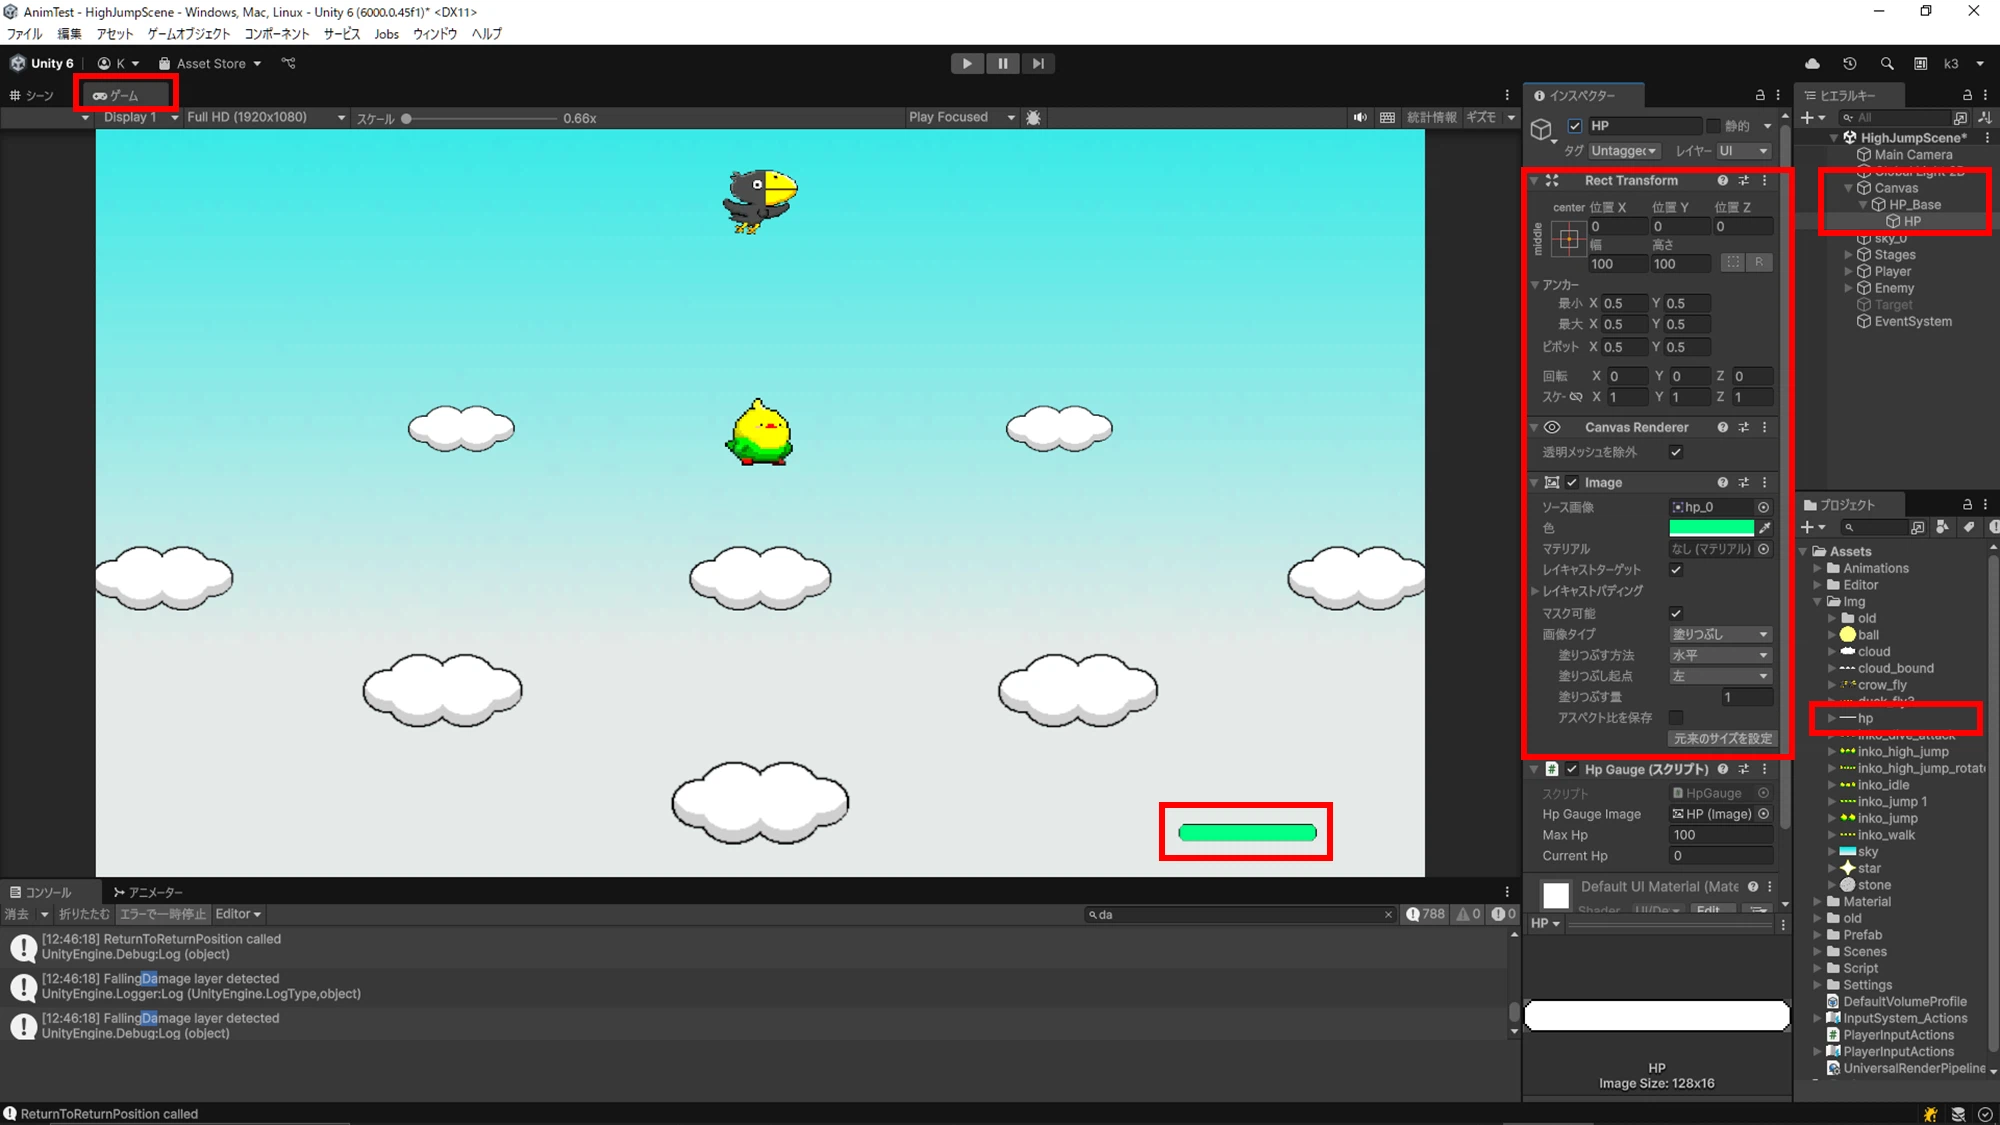
Task: Switch to the Animator tab
Action: tap(148, 892)
